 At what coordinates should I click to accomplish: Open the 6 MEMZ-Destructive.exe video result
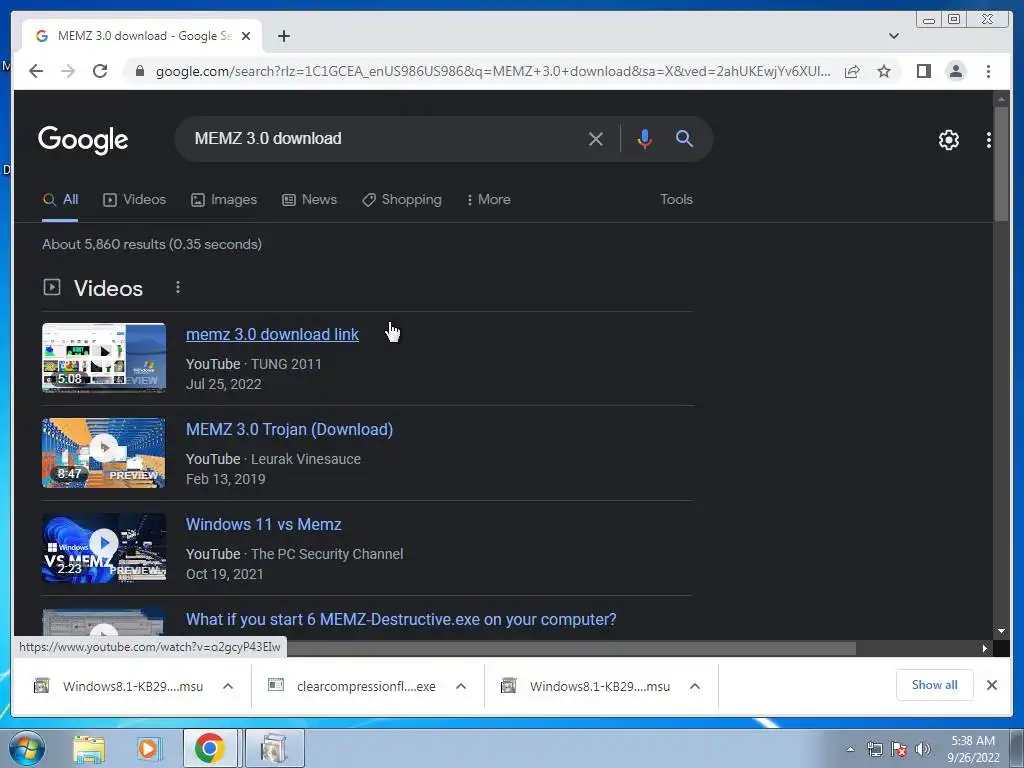click(401, 620)
